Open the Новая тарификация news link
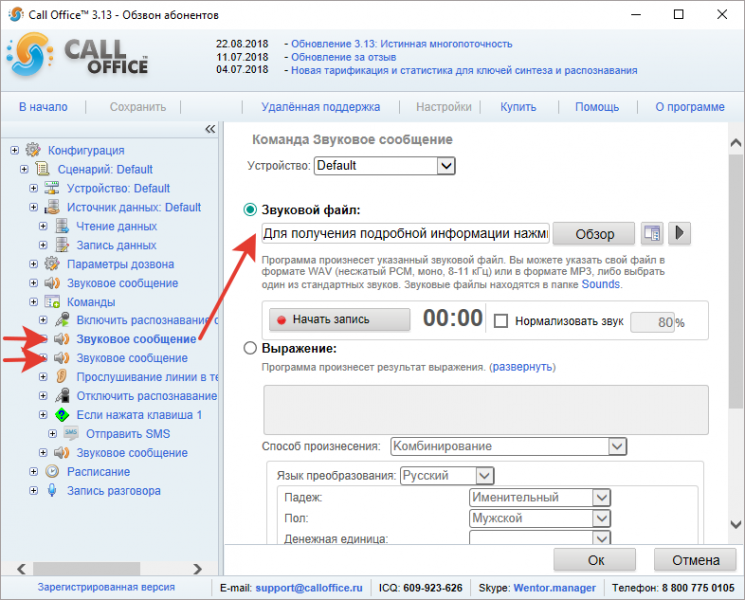This screenshot has height=600, width=745. point(464,70)
